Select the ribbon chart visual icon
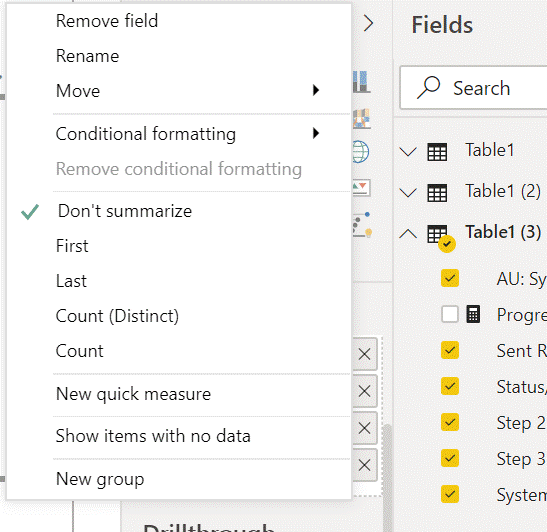This screenshot has width=547, height=532. coord(361,119)
